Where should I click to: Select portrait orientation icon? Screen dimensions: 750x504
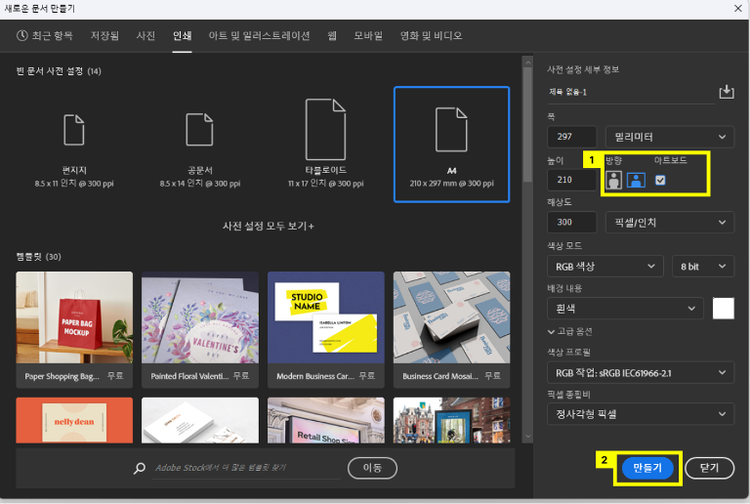pyautogui.click(x=614, y=180)
